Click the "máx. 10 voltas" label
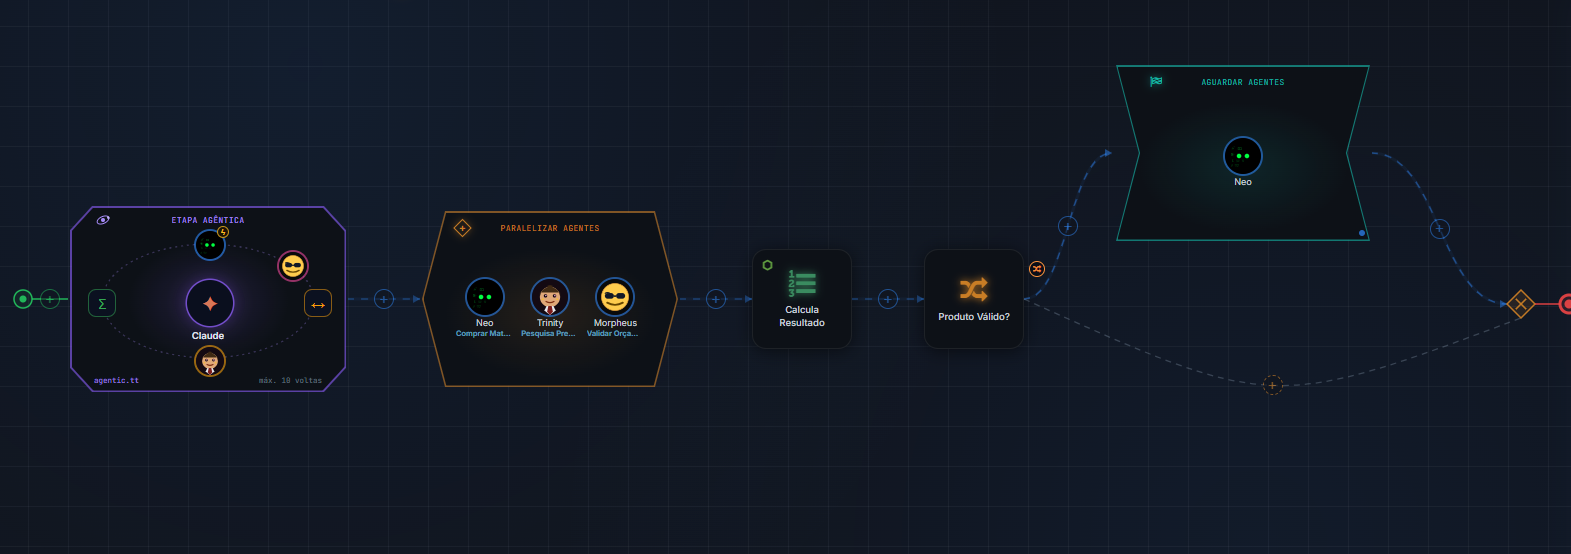Image resolution: width=1571 pixels, height=554 pixels. pyautogui.click(x=290, y=380)
